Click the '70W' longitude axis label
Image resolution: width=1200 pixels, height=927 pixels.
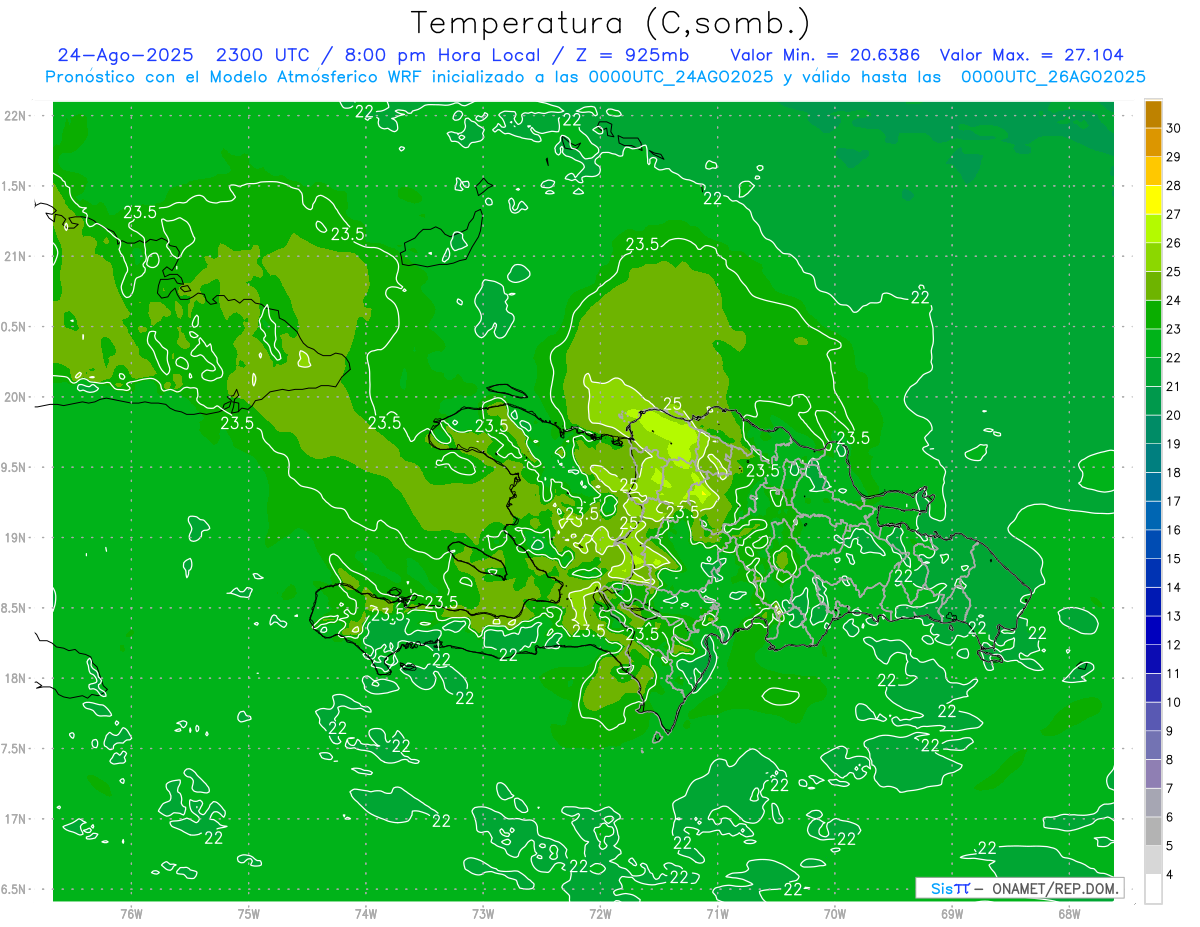click(x=835, y=914)
